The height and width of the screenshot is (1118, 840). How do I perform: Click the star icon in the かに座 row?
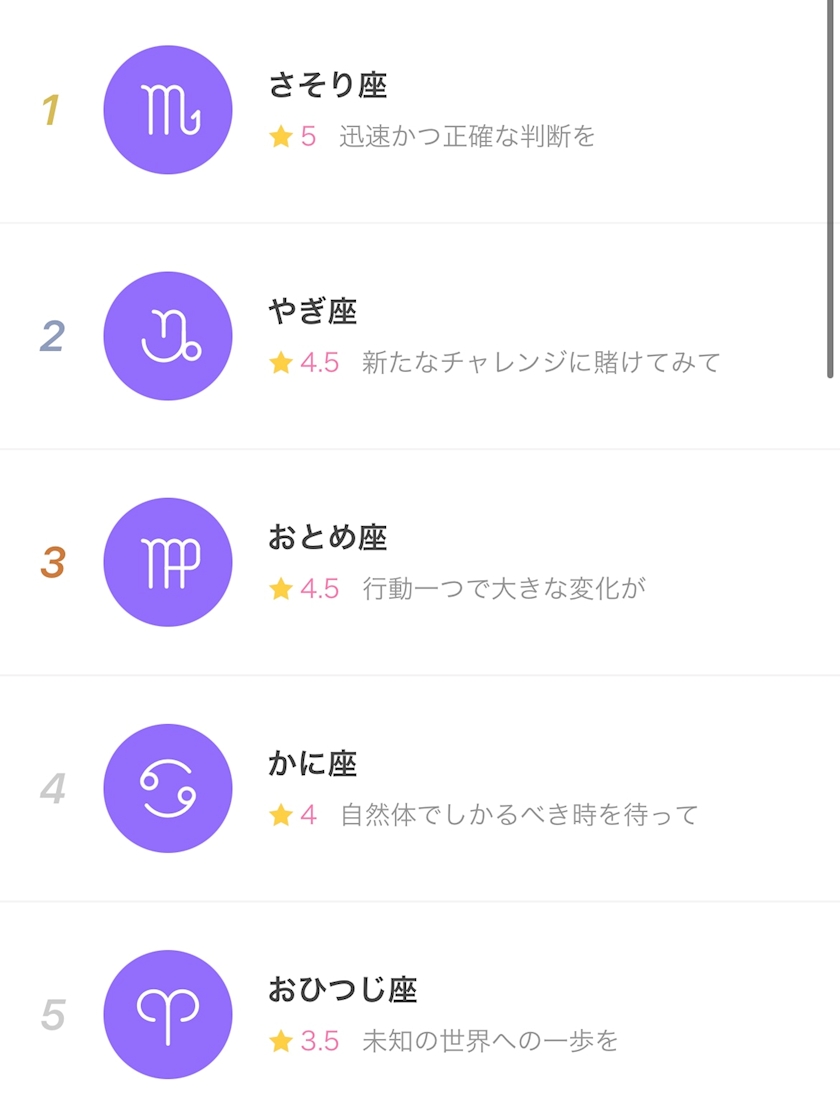tap(281, 815)
